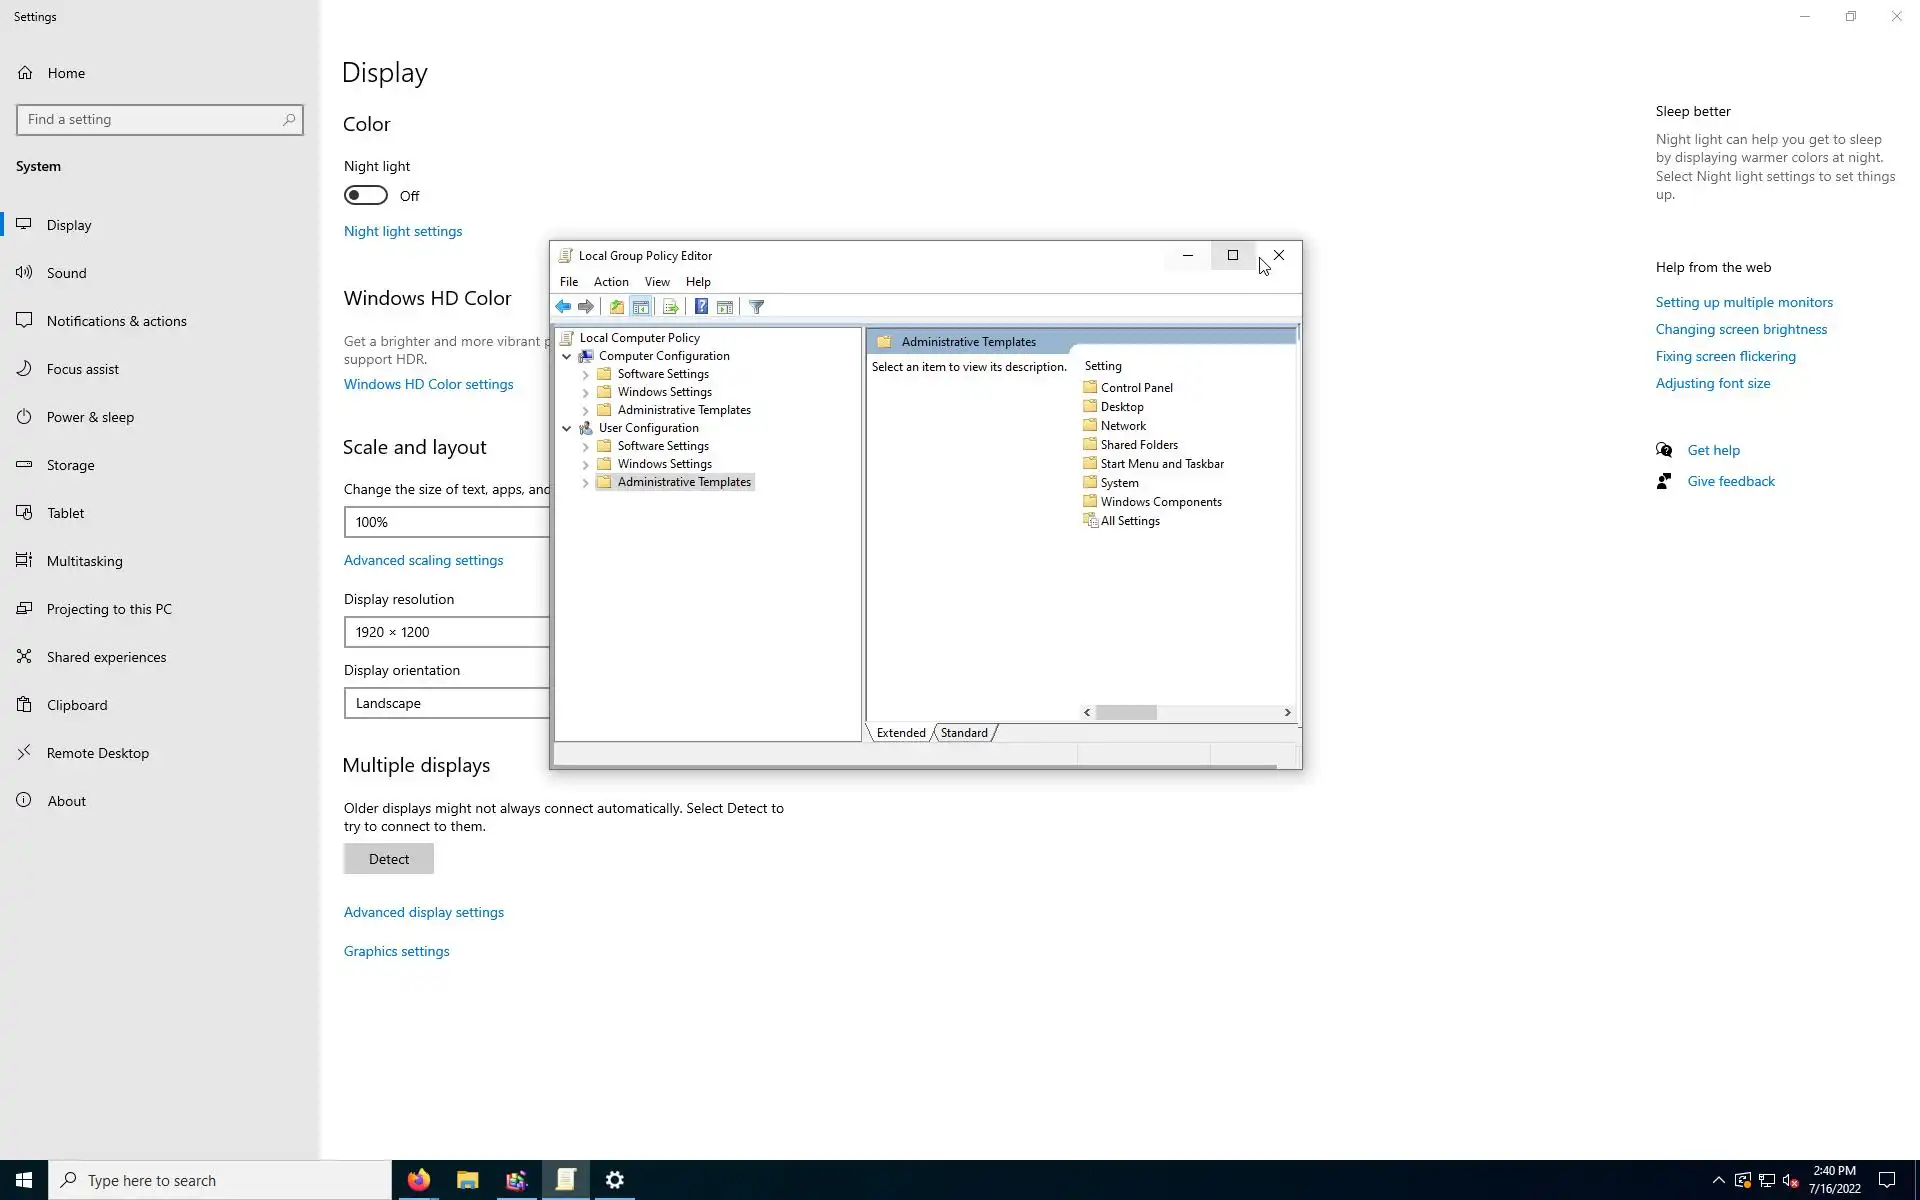Open the Display orientation Landscape dropdown
Screen dimensions: 1920x1200
click(x=446, y=703)
